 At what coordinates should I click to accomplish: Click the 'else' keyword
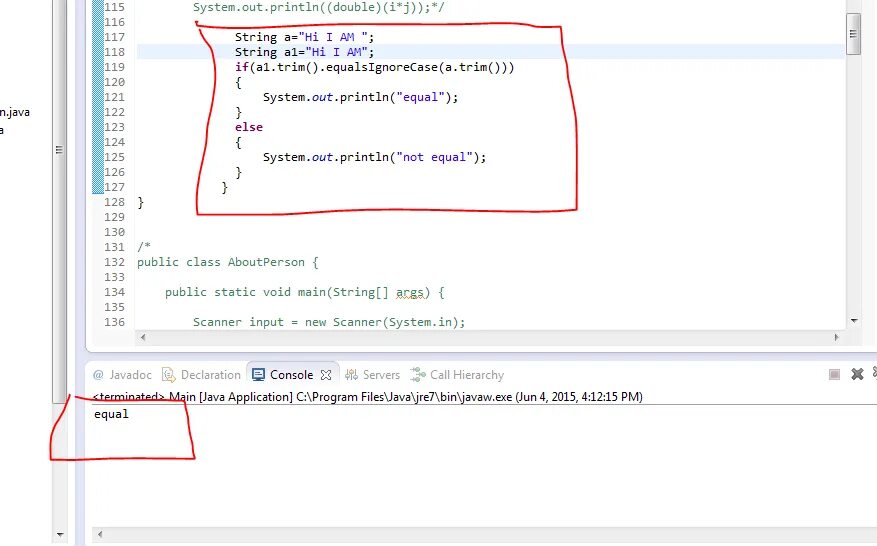(x=249, y=127)
